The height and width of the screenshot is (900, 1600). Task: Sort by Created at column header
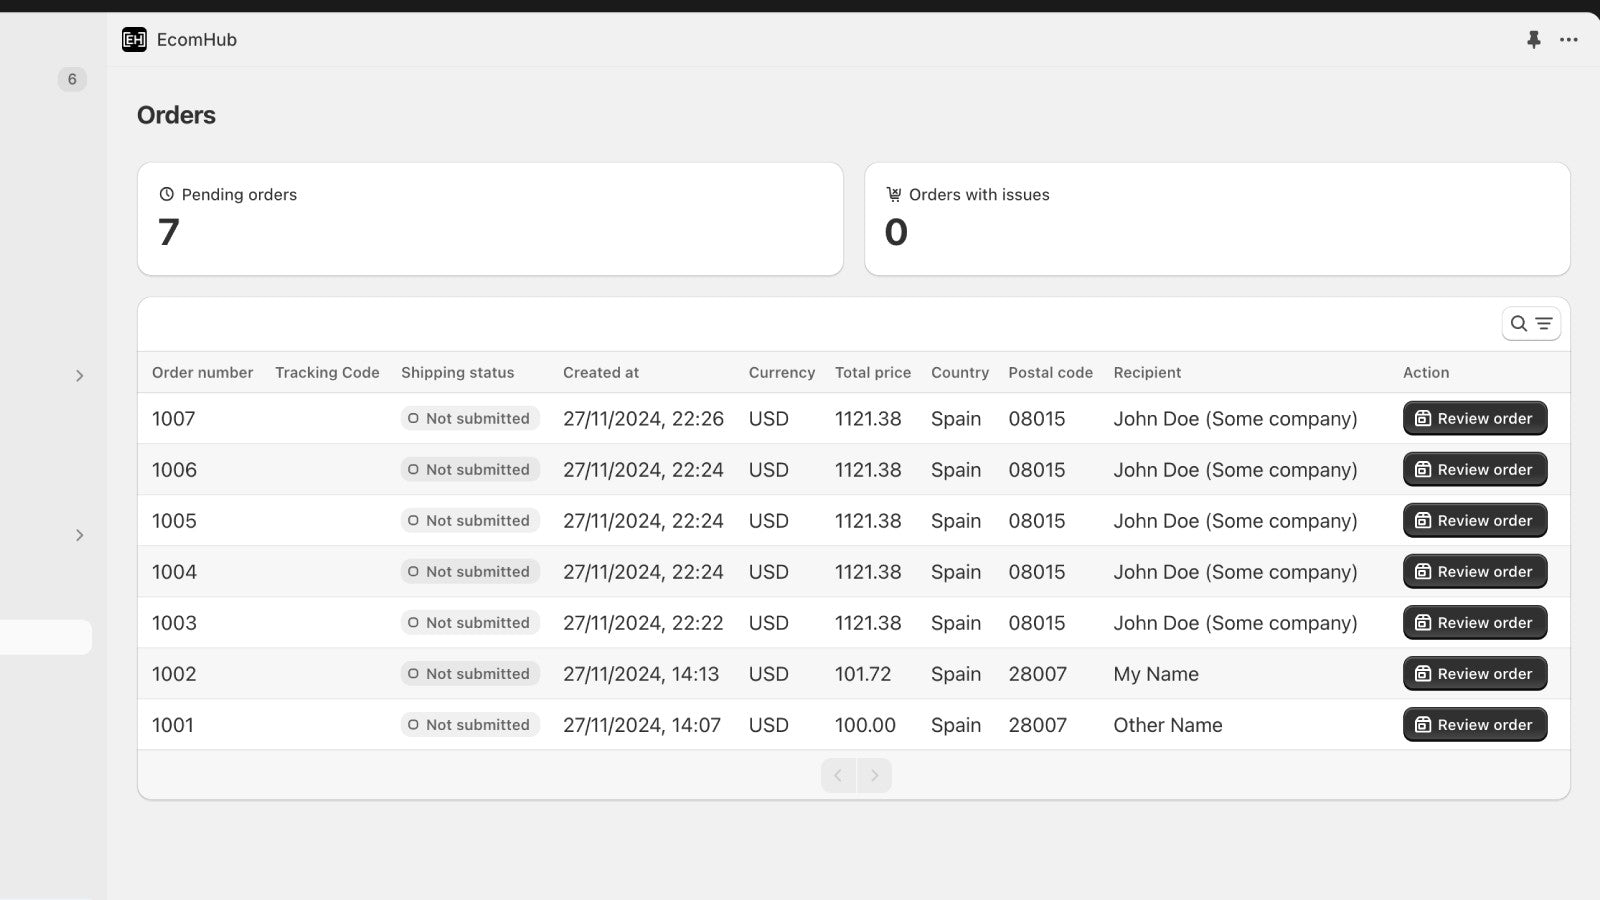point(600,373)
